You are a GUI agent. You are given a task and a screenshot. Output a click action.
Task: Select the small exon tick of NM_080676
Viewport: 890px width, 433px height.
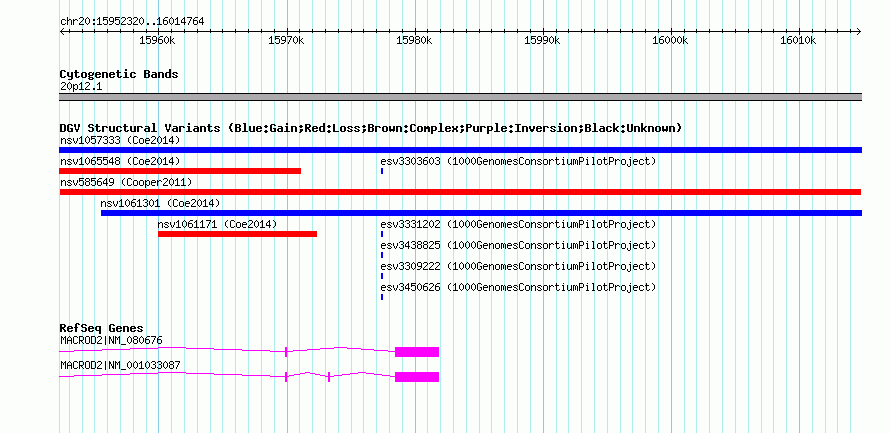286,352
